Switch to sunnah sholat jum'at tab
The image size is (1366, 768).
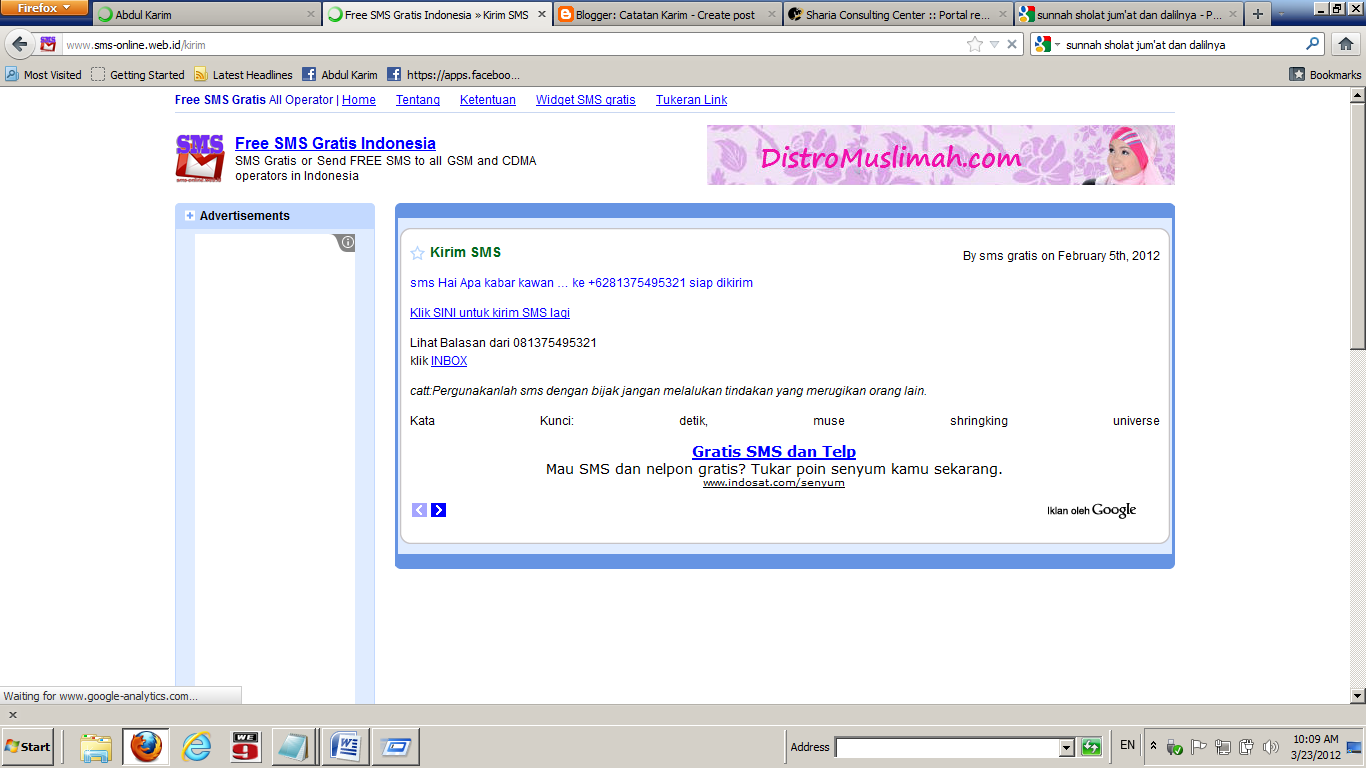click(1128, 15)
